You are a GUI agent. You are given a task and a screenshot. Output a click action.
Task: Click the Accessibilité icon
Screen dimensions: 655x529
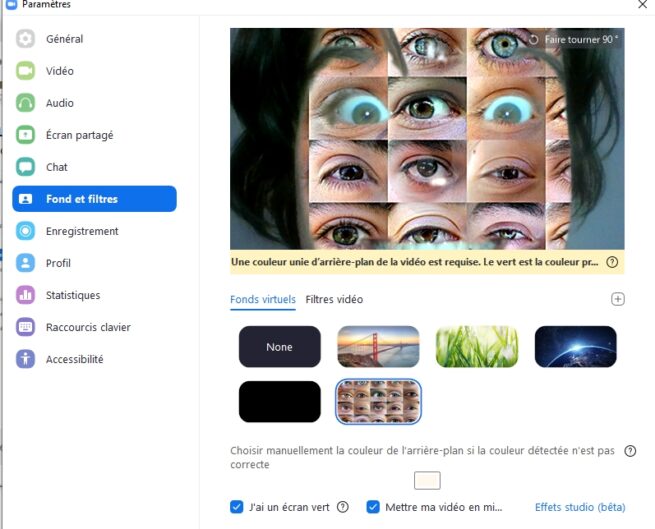[x=25, y=359]
